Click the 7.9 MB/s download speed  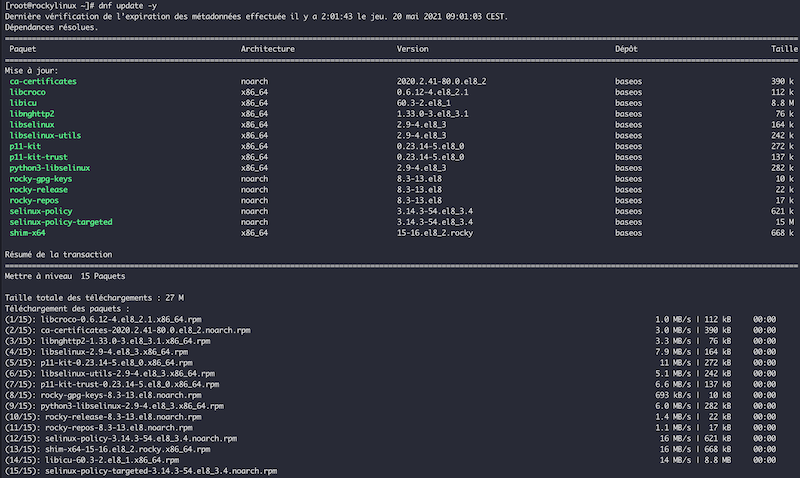pyautogui.click(x=673, y=352)
